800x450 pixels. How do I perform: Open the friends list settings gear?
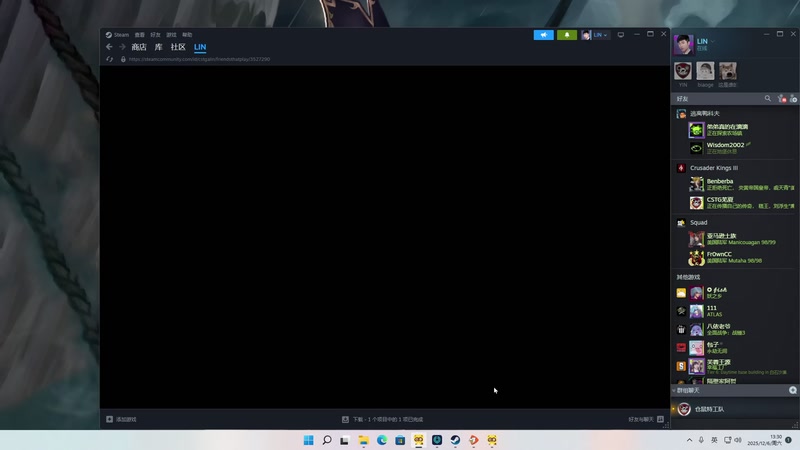click(x=793, y=98)
